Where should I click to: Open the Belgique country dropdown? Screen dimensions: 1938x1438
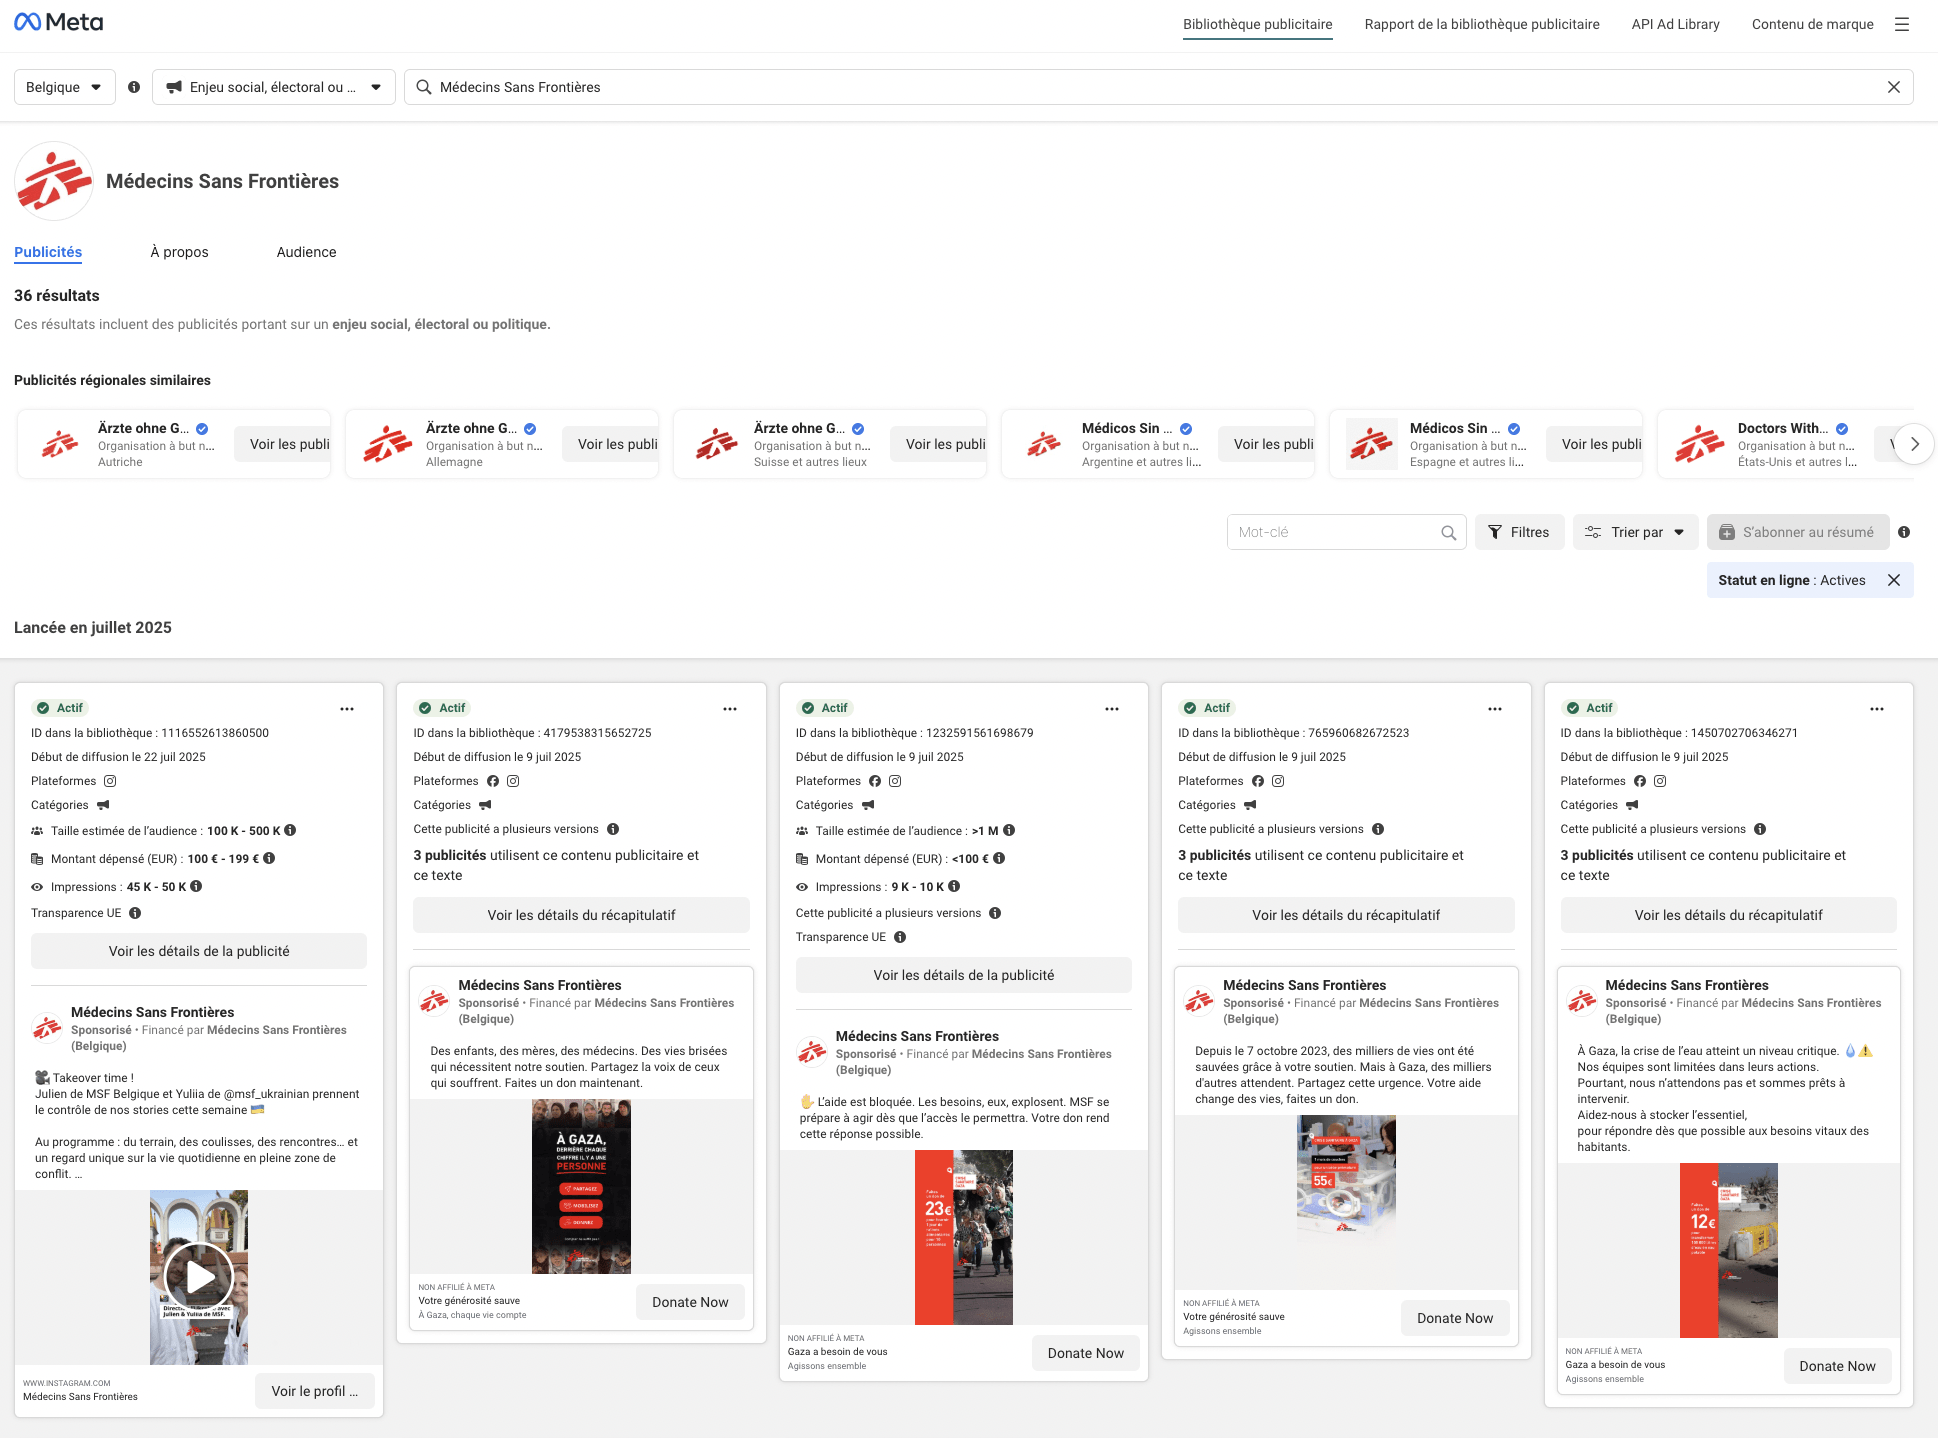click(65, 87)
